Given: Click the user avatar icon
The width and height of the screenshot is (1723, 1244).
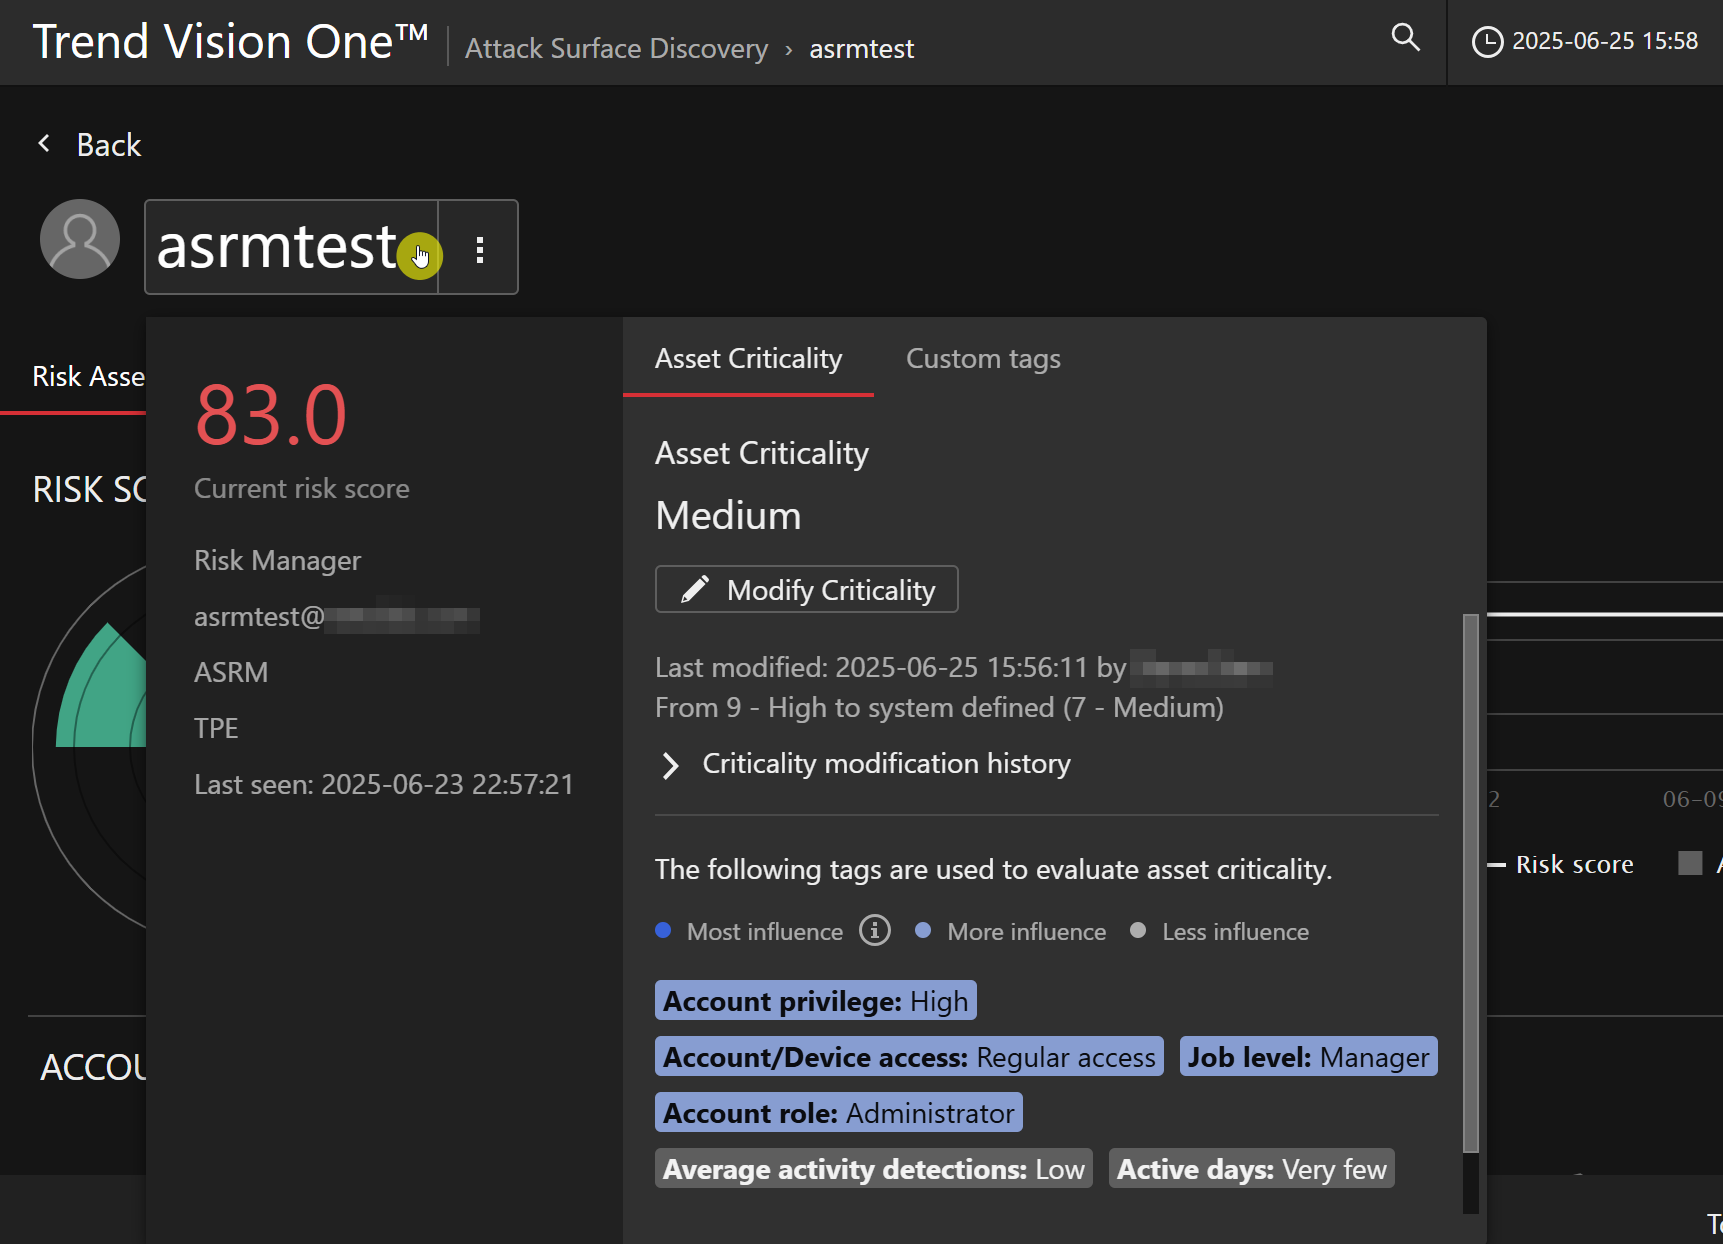Looking at the screenshot, I should [80, 239].
